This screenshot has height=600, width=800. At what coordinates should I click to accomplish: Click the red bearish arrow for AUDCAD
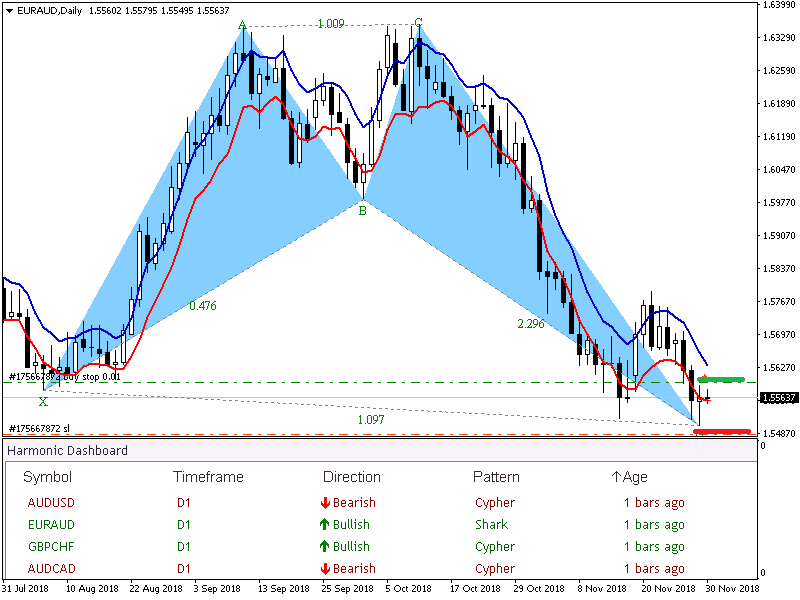pos(325,569)
